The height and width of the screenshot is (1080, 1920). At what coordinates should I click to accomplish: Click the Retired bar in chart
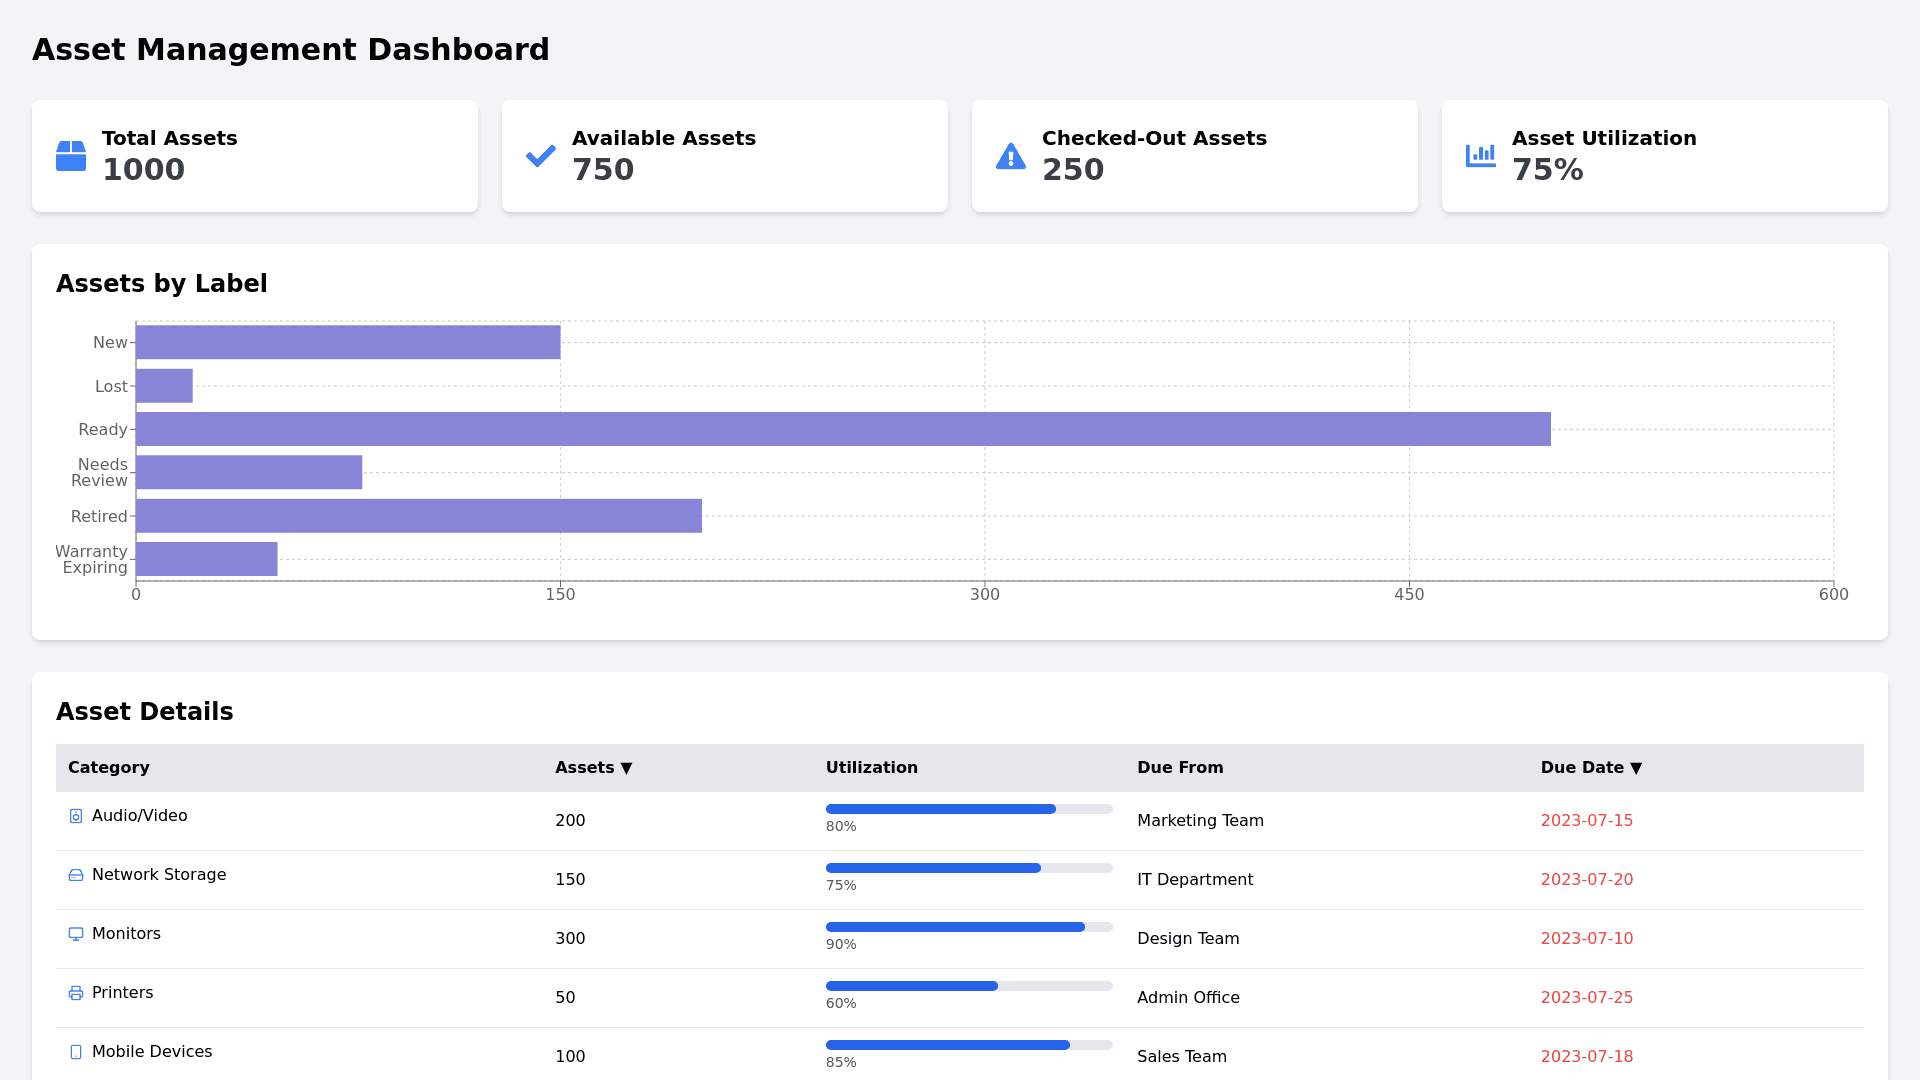[418, 516]
